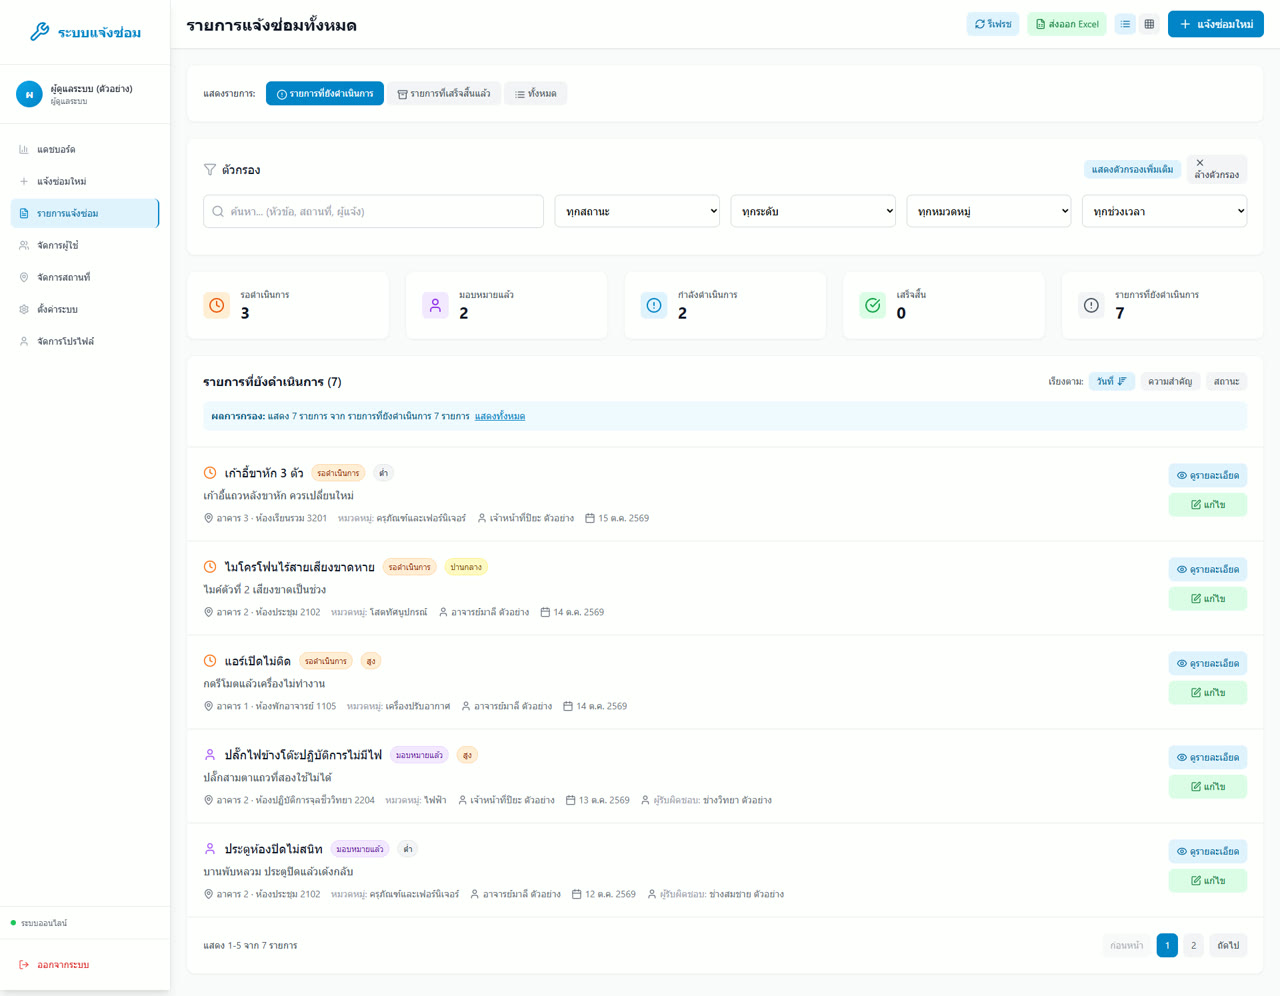Export list with ส่งออก Excel button
Screen dimensions: 1280x996
tap(1067, 24)
